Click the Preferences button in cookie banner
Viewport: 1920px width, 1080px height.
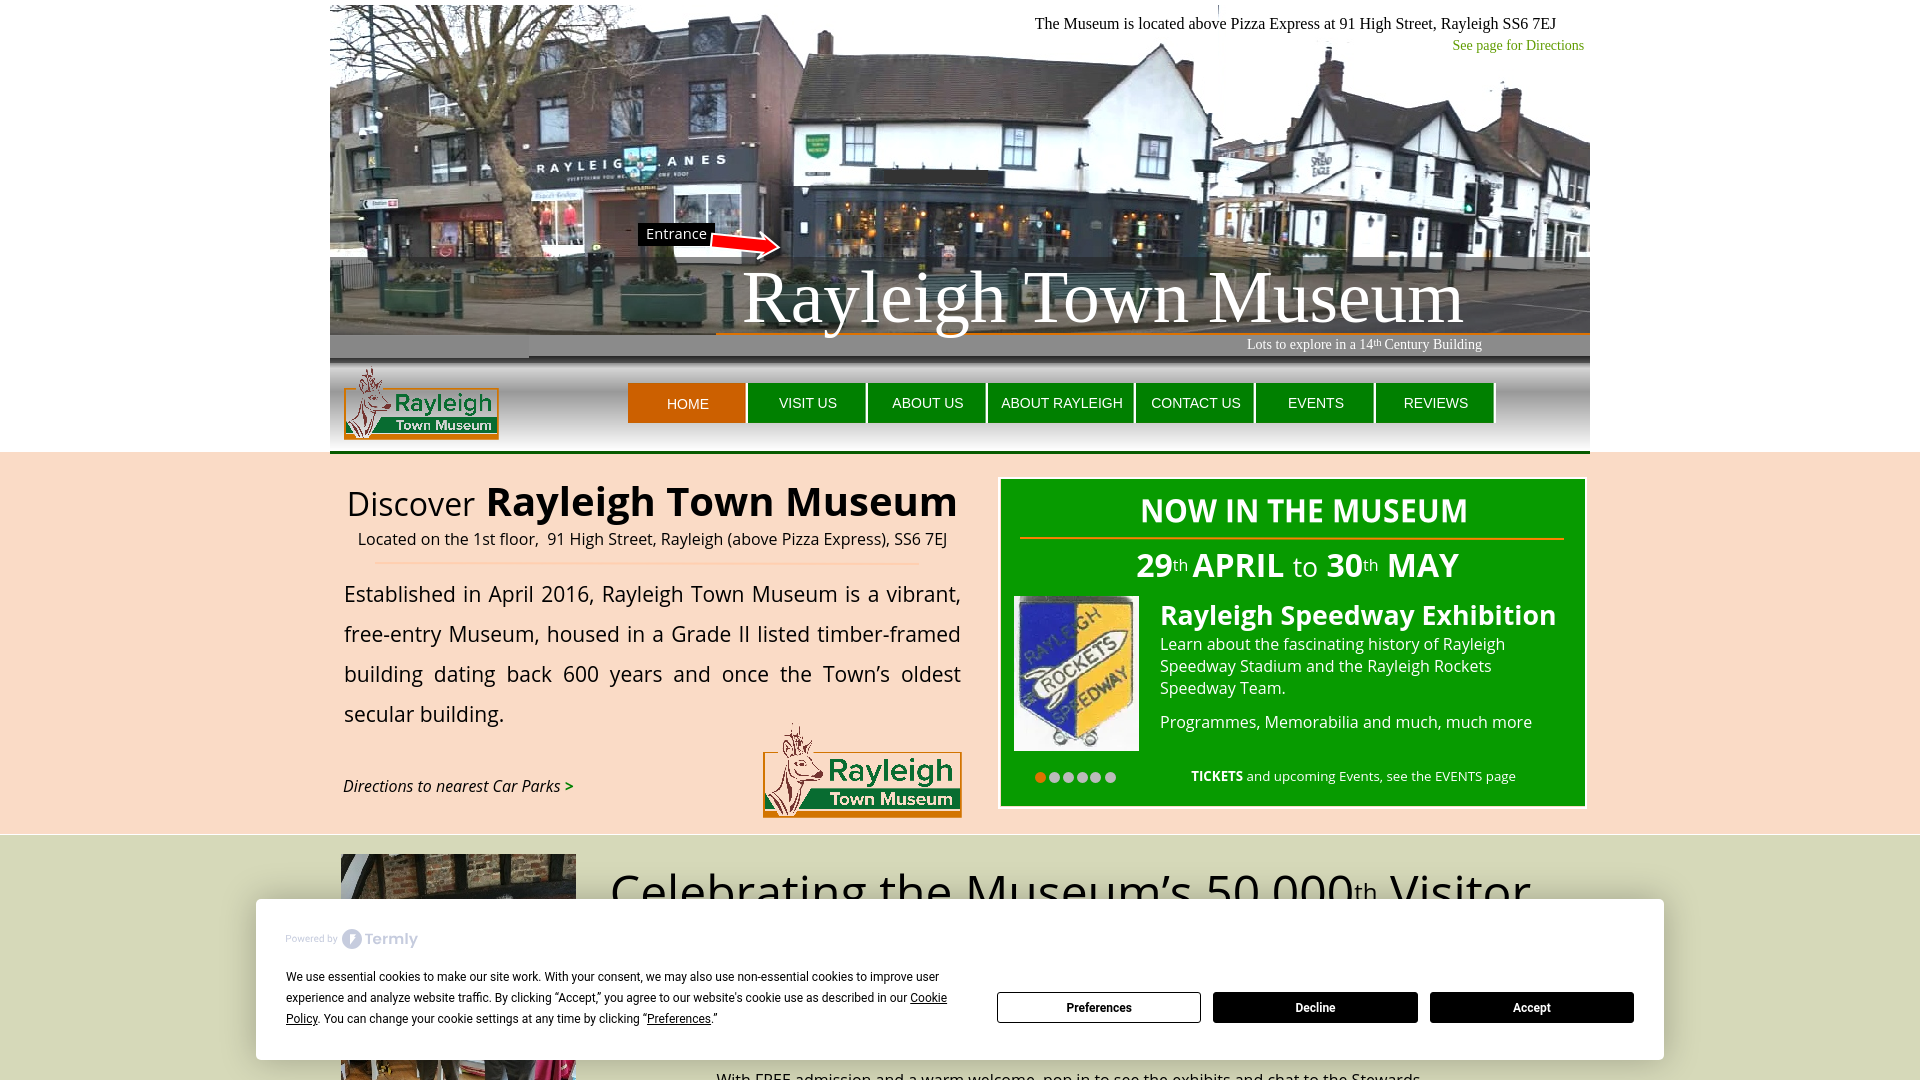point(1099,1007)
